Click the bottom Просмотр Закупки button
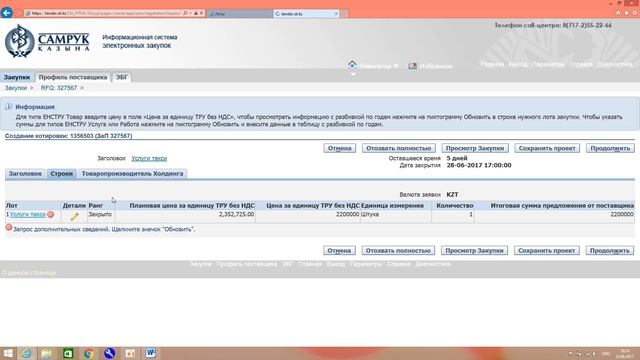This screenshot has width=640, height=360. pos(474,250)
